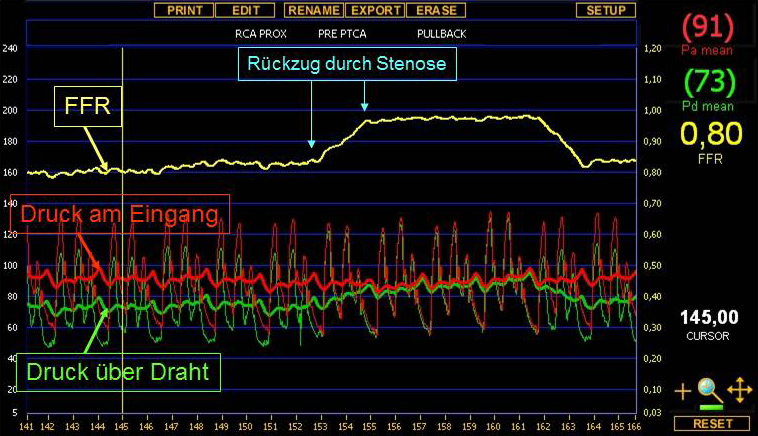
Task: Select the crosshair cursor tool
Action: click(683, 391)
